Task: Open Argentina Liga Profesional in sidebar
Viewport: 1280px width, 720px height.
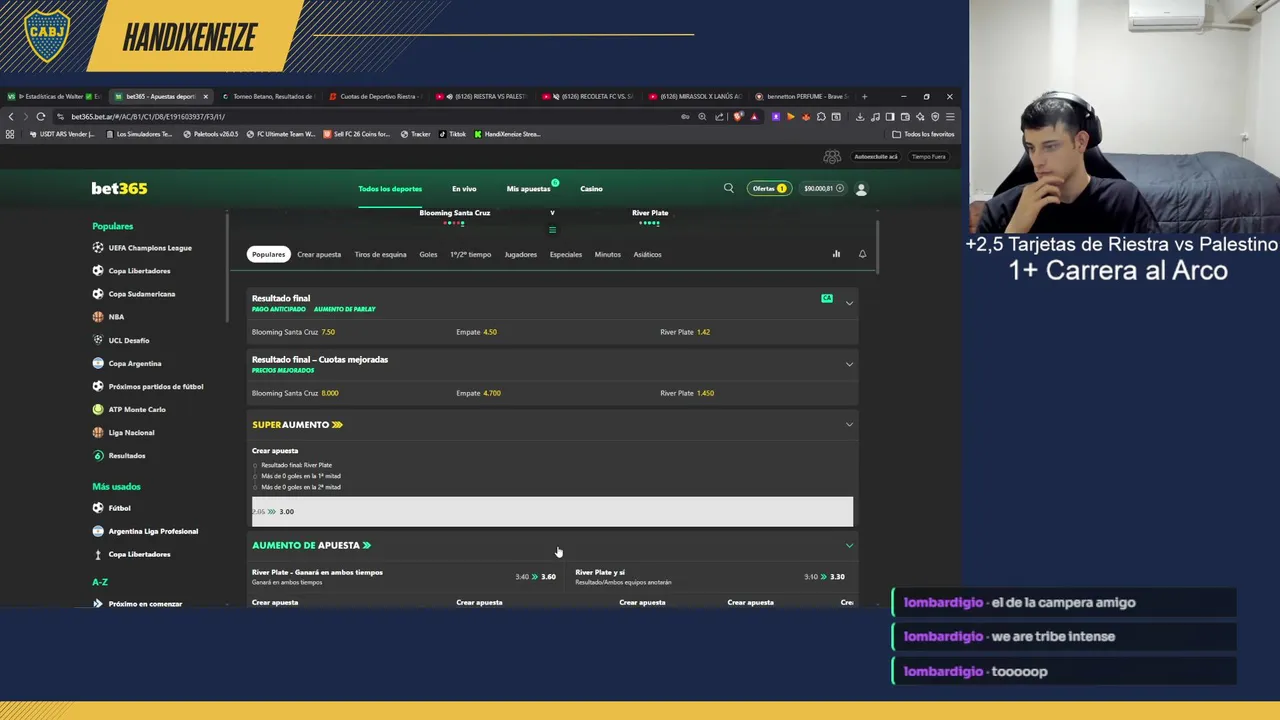Action: (x=153, y=531)
